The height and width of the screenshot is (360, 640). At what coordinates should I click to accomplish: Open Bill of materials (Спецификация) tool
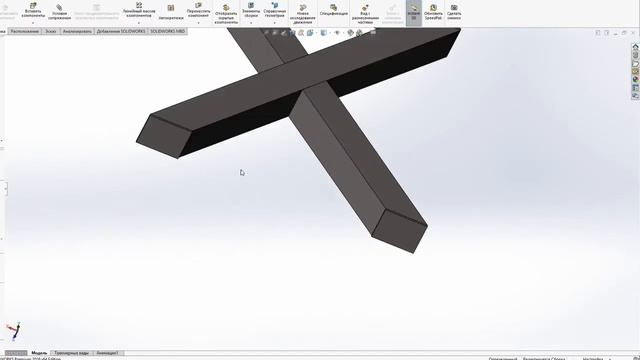(x=333, y=10)
